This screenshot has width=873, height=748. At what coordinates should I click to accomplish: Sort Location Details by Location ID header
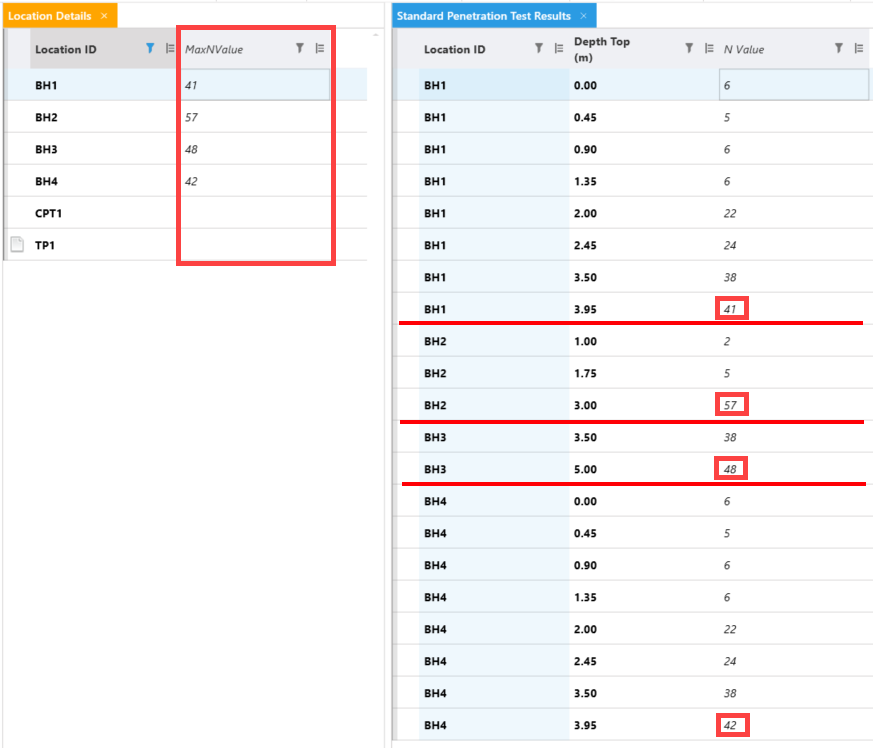click(66, 50)
